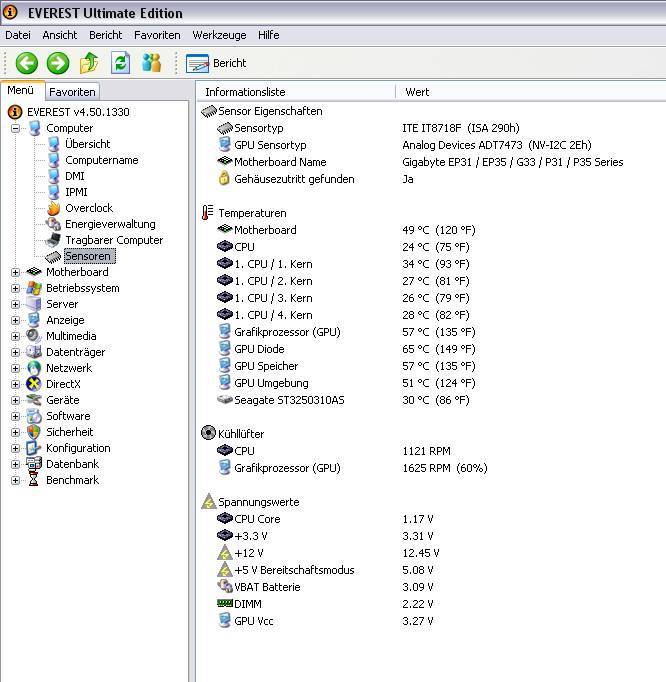Click the Konfiguration icon
Screen dimensions: 666x682
tap(34, 448)
